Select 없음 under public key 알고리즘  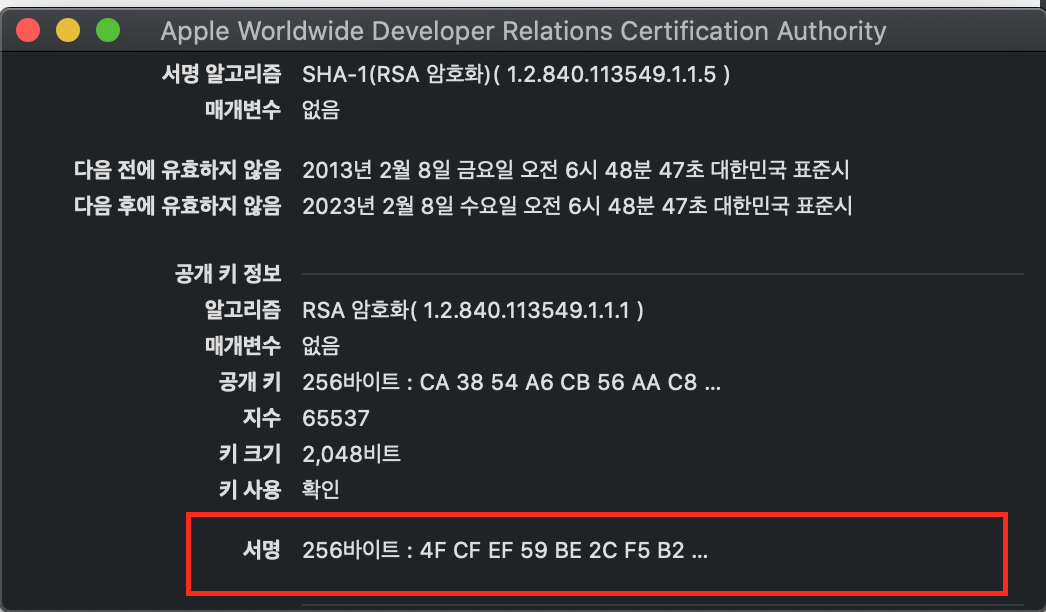point(321,346)
